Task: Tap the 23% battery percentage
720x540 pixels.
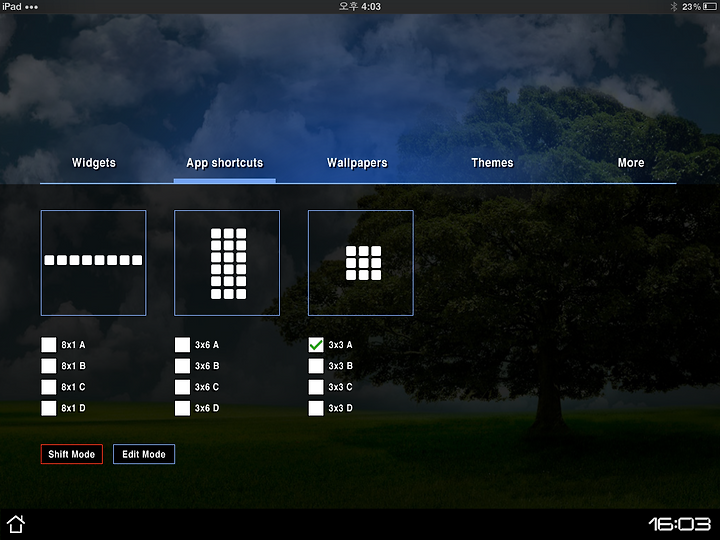Action: 691,6
